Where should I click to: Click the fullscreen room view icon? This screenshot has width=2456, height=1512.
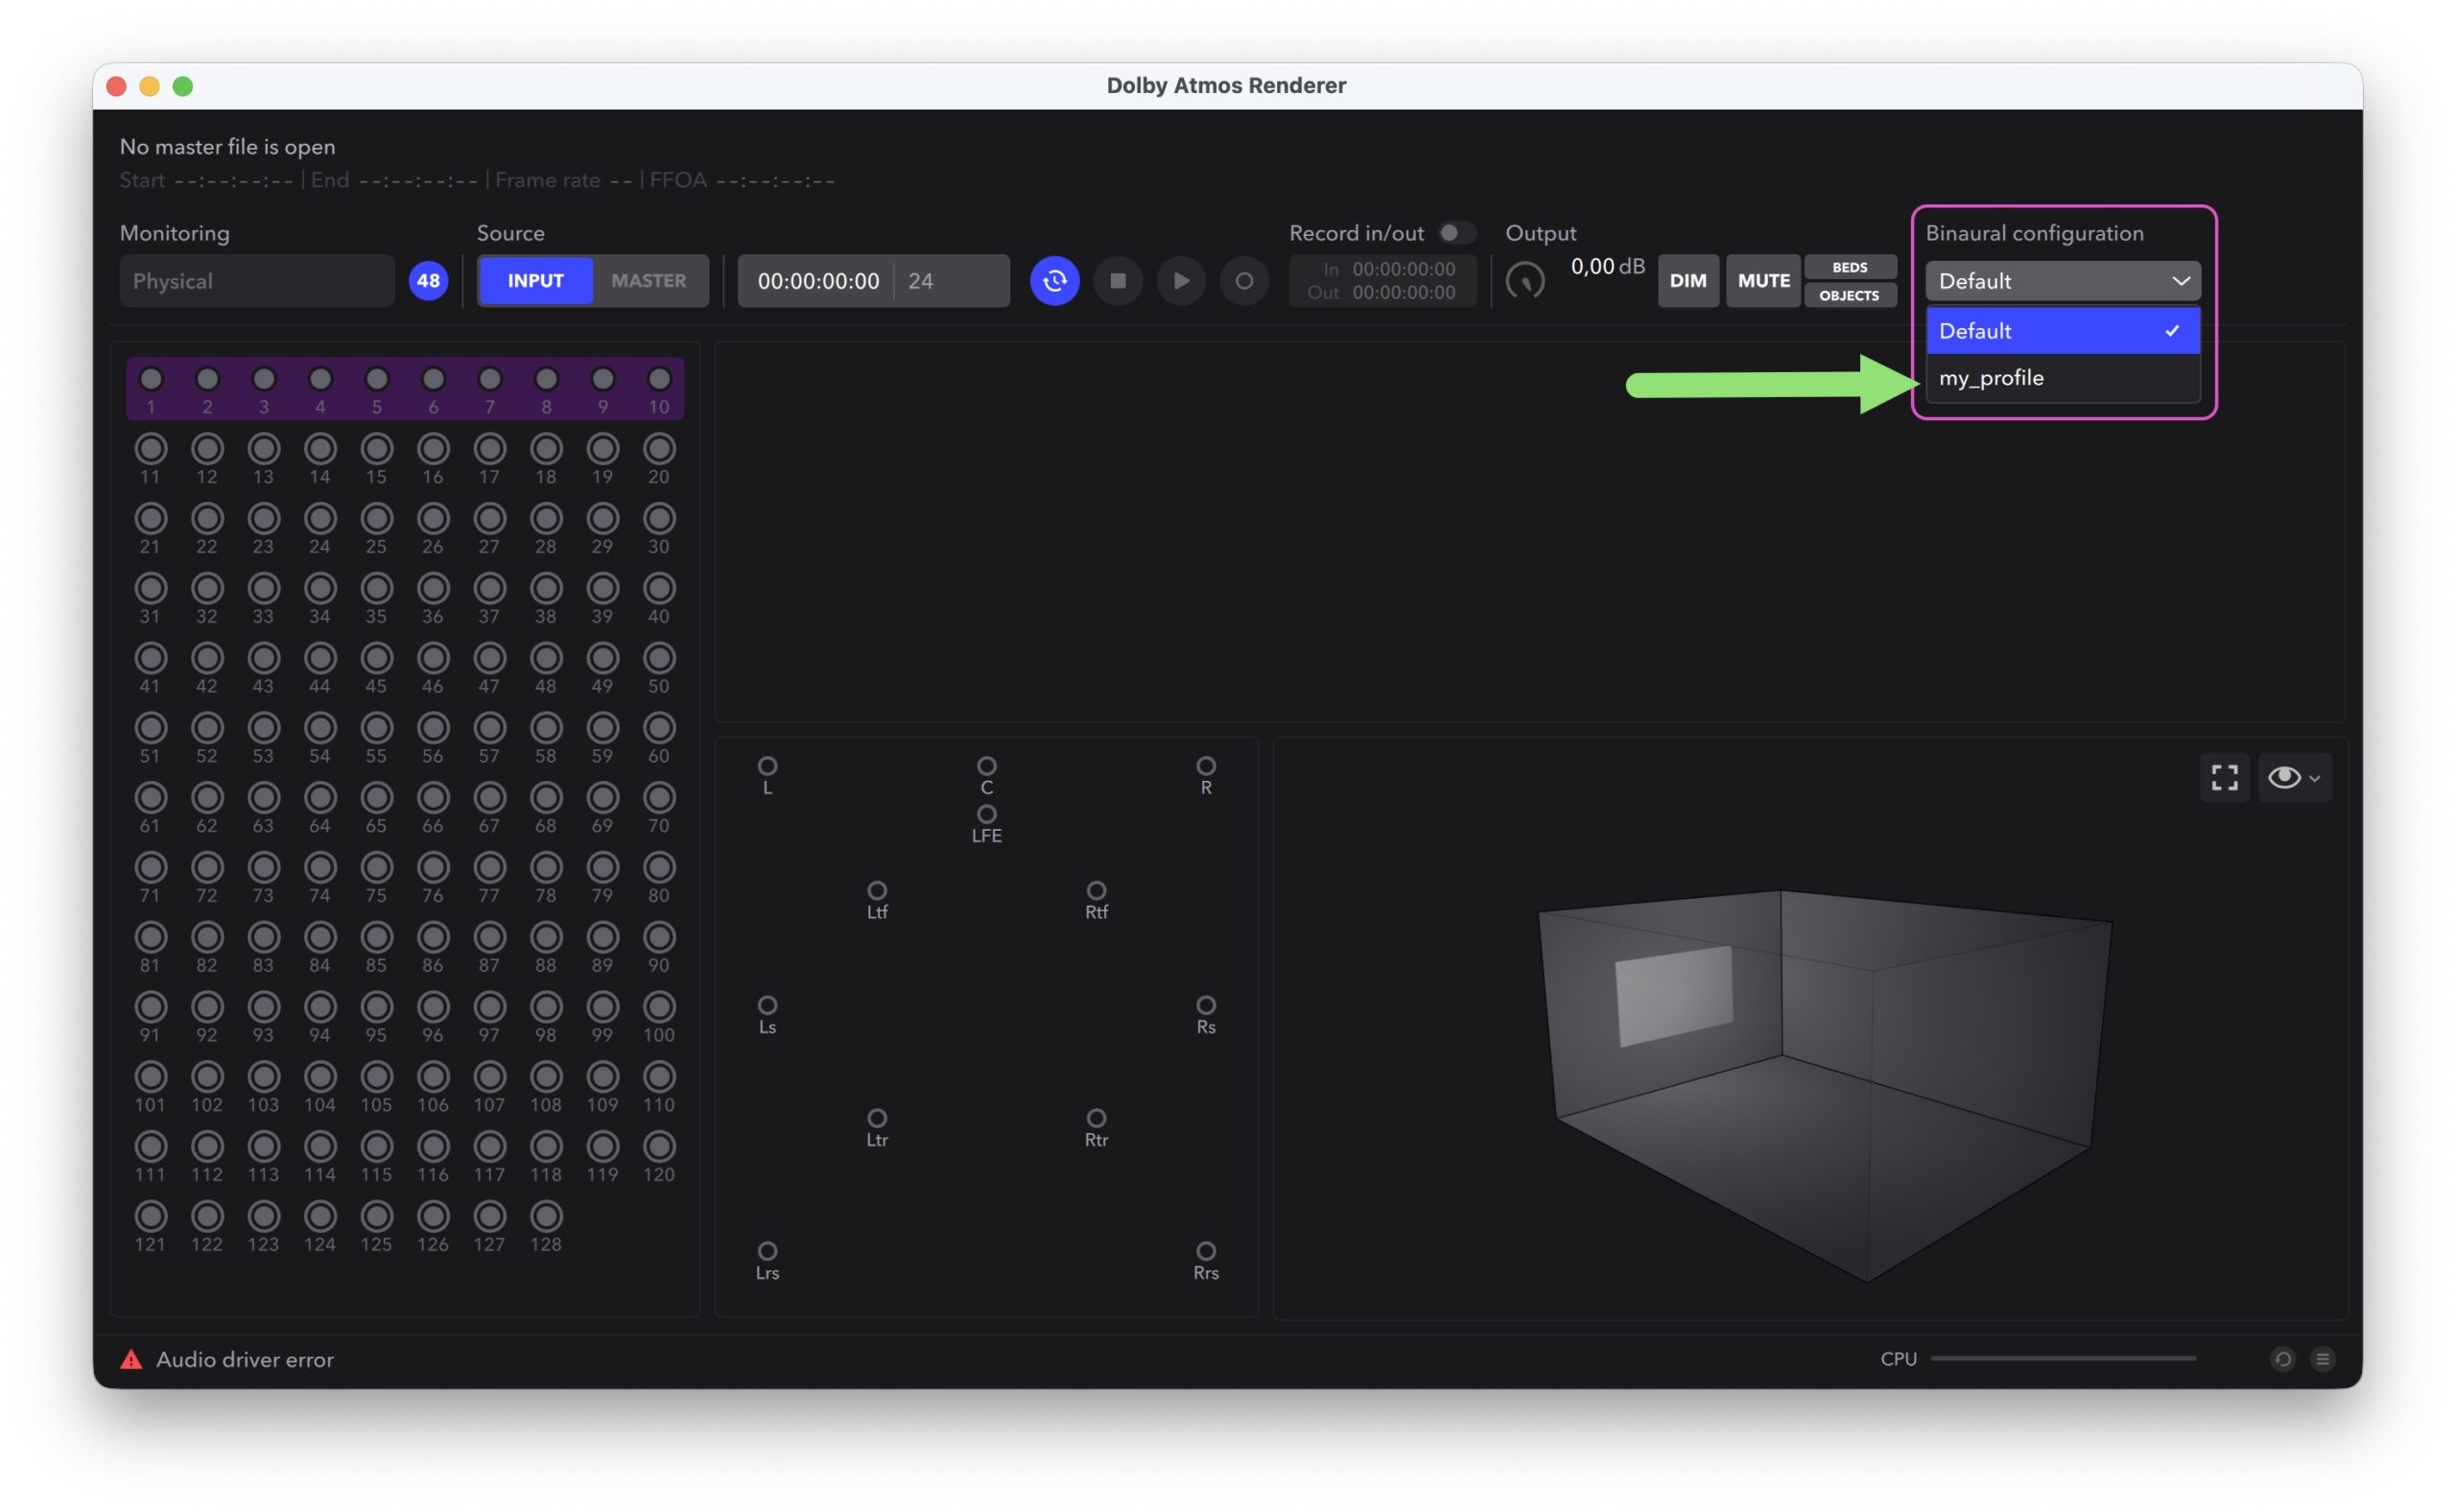[2224, 777]
